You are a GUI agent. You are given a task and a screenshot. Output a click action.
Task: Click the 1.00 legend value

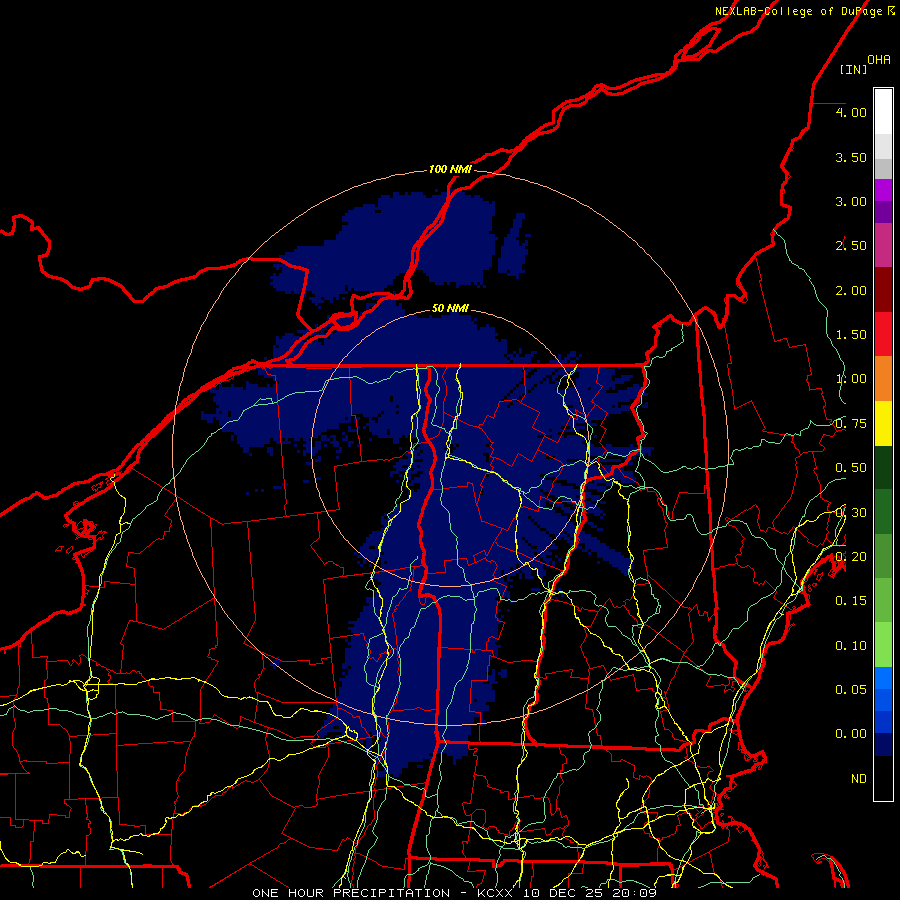[851, 379]
